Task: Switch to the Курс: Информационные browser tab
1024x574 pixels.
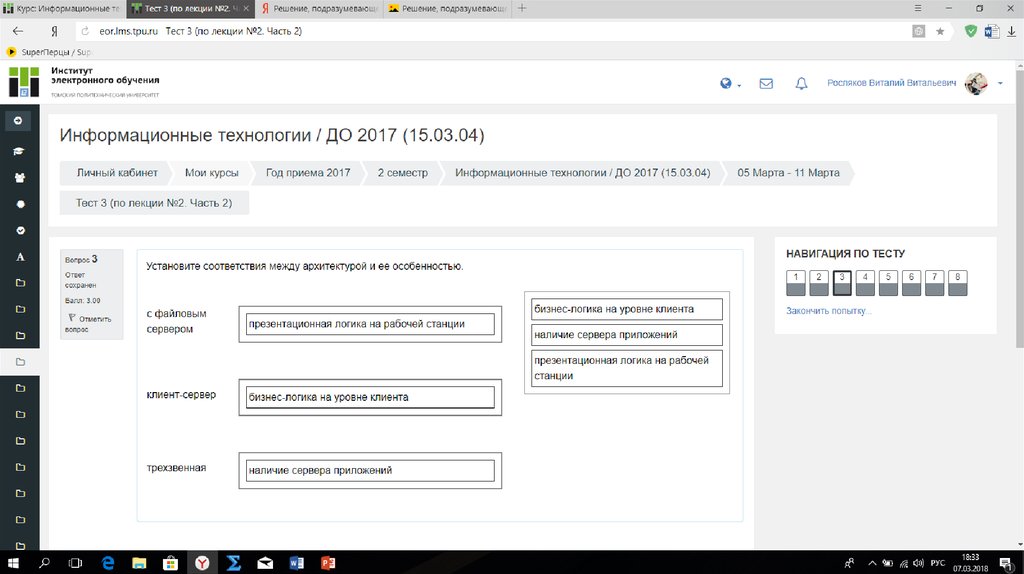Action: 62,8
